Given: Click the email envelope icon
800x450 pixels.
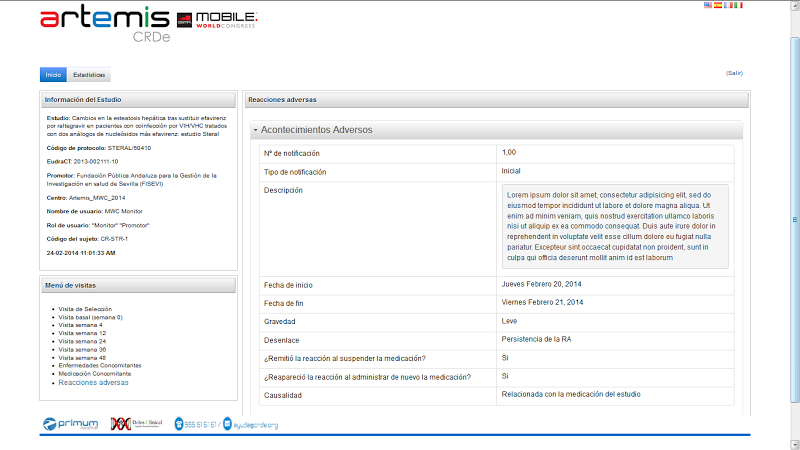Looking at the screenshot, I should [x=228, y=424].
